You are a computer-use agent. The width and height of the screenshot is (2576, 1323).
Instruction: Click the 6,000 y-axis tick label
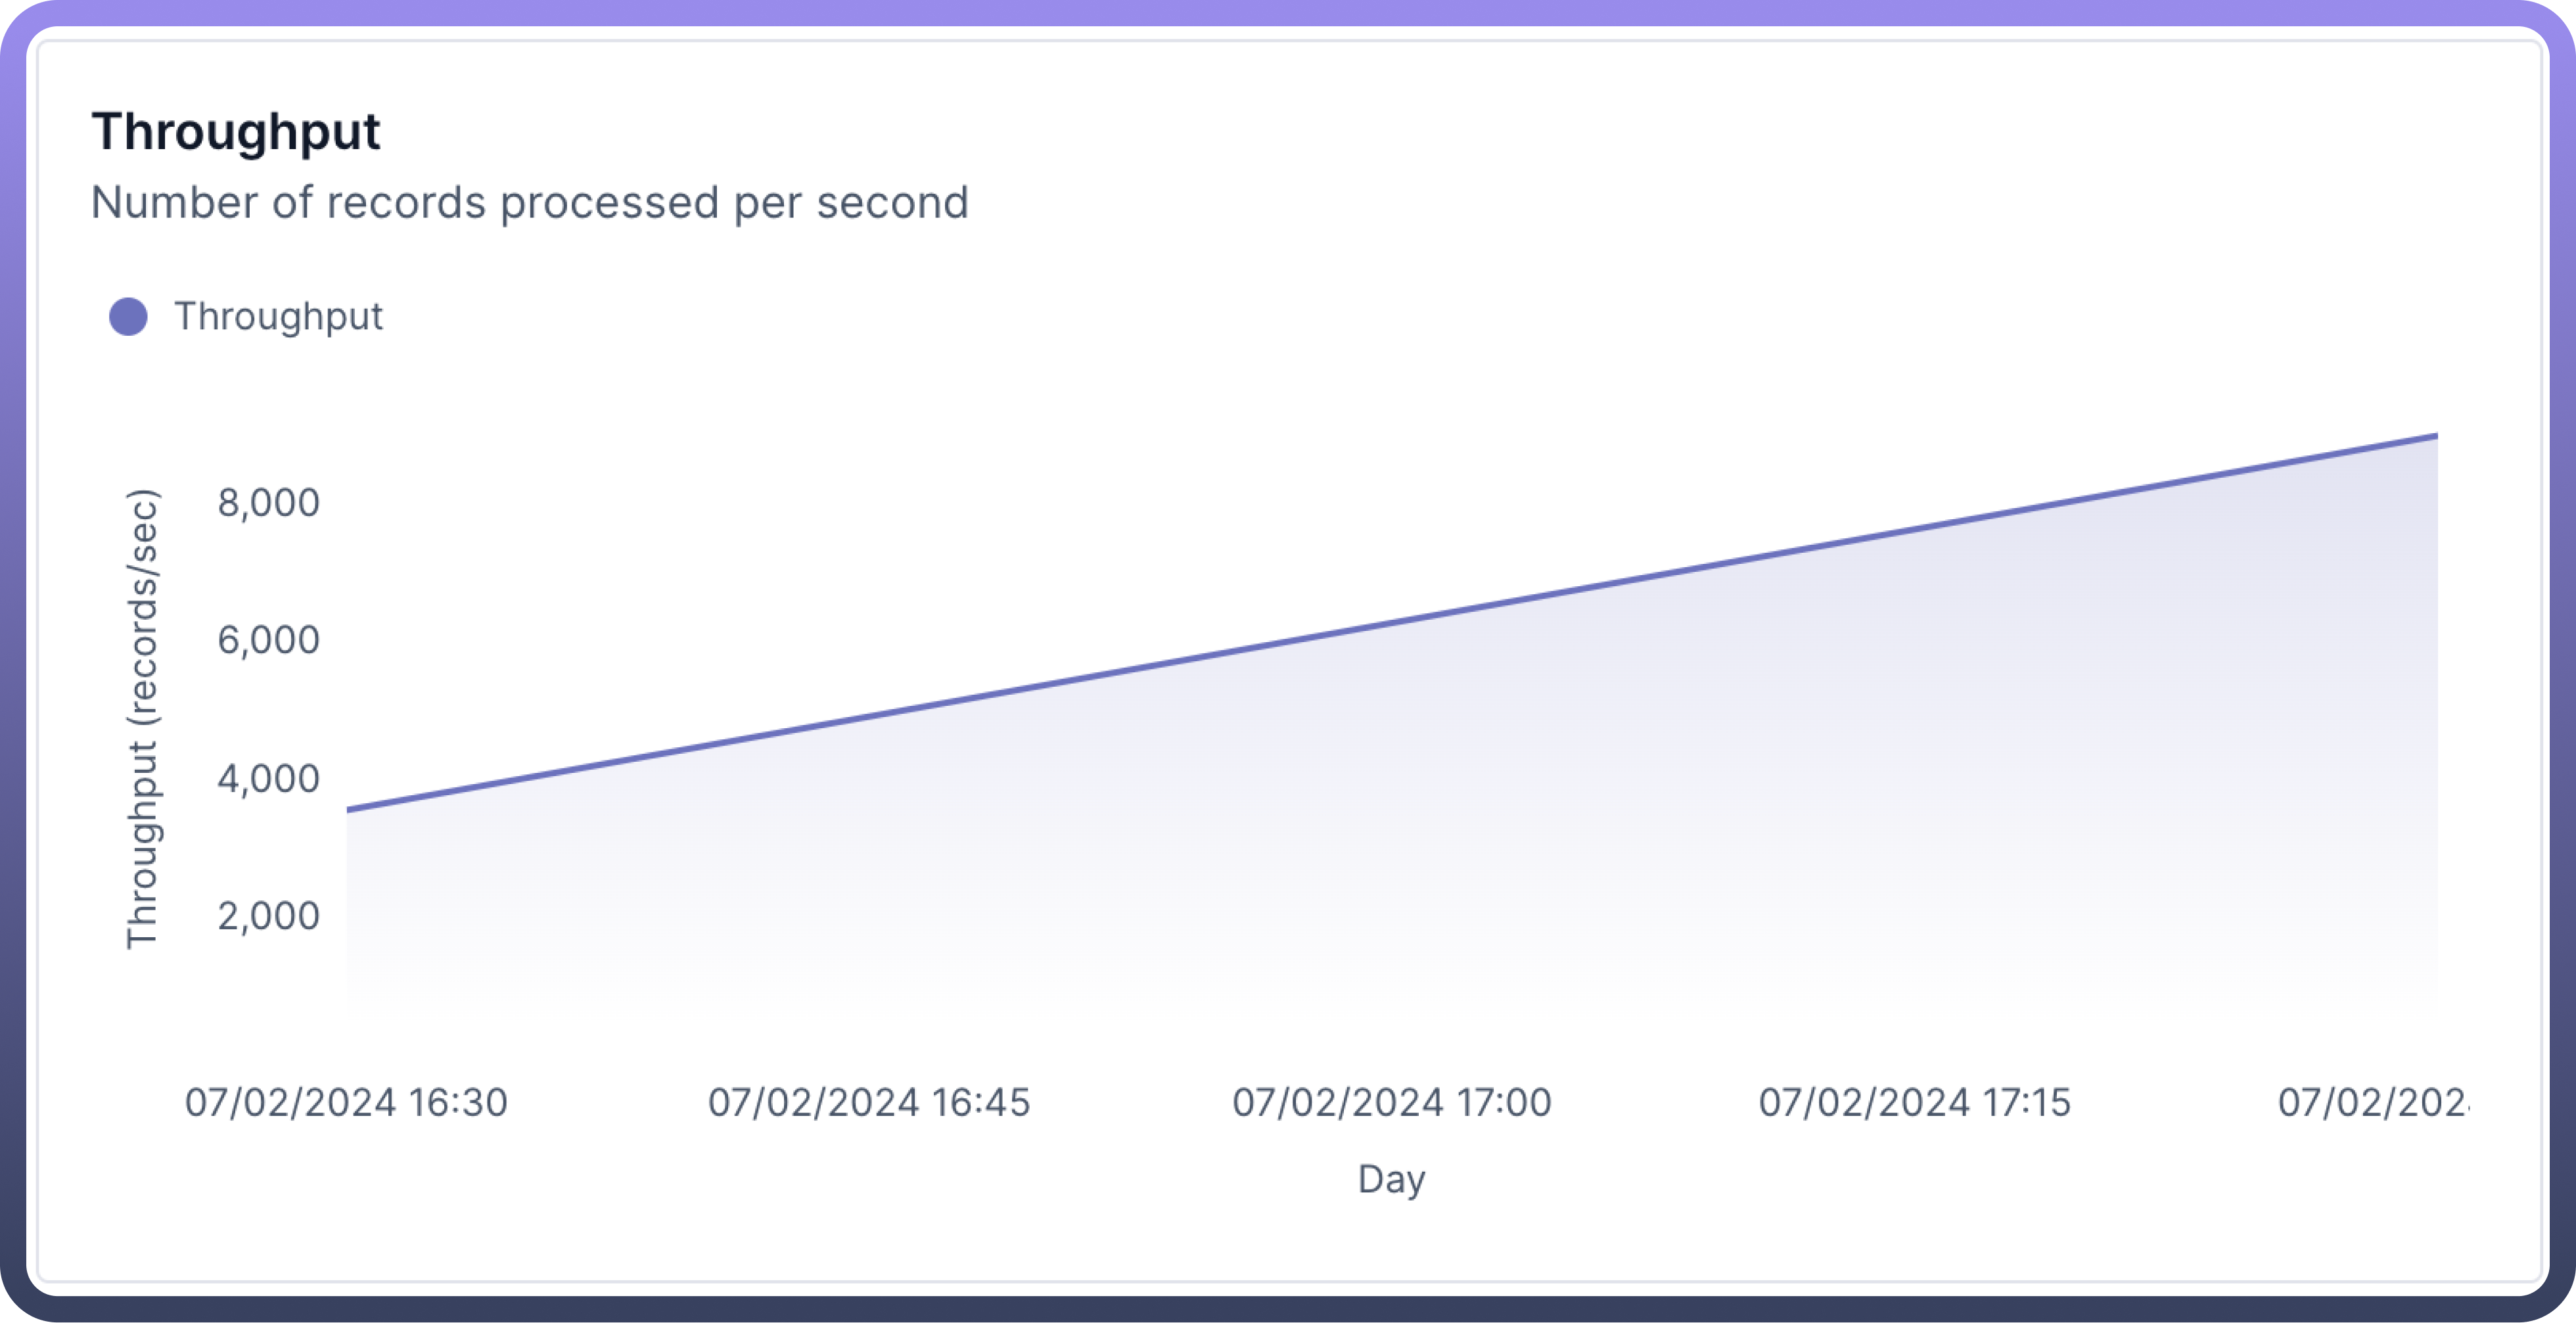[268, 640]
